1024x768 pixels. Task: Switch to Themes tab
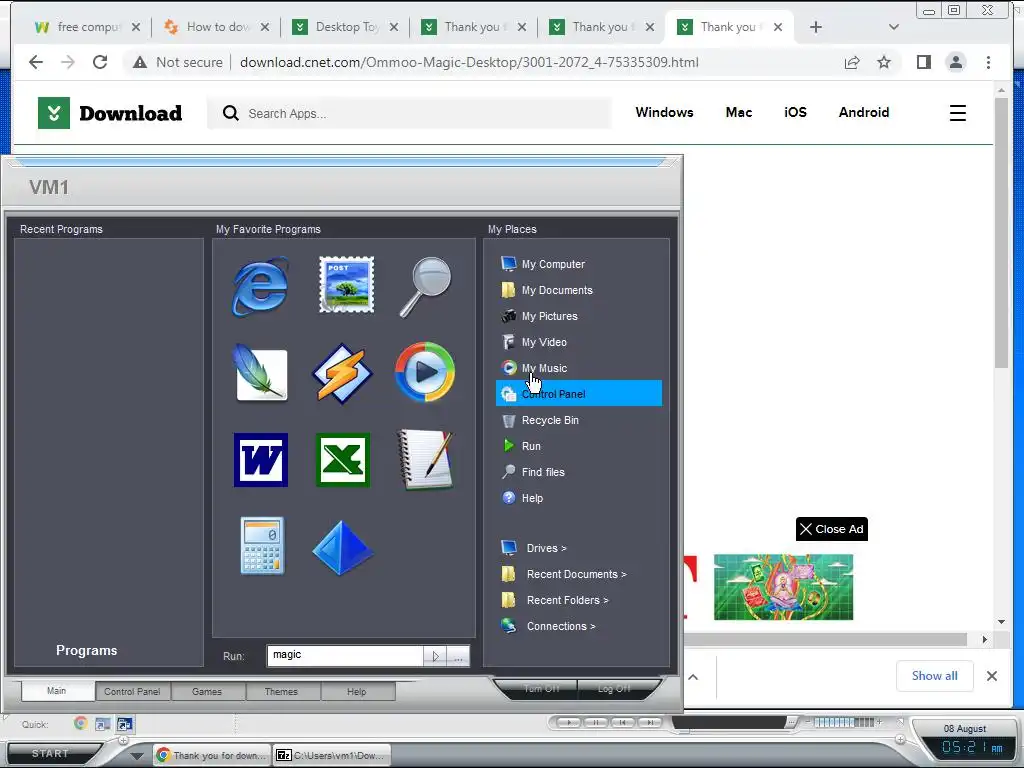(281, 692)
